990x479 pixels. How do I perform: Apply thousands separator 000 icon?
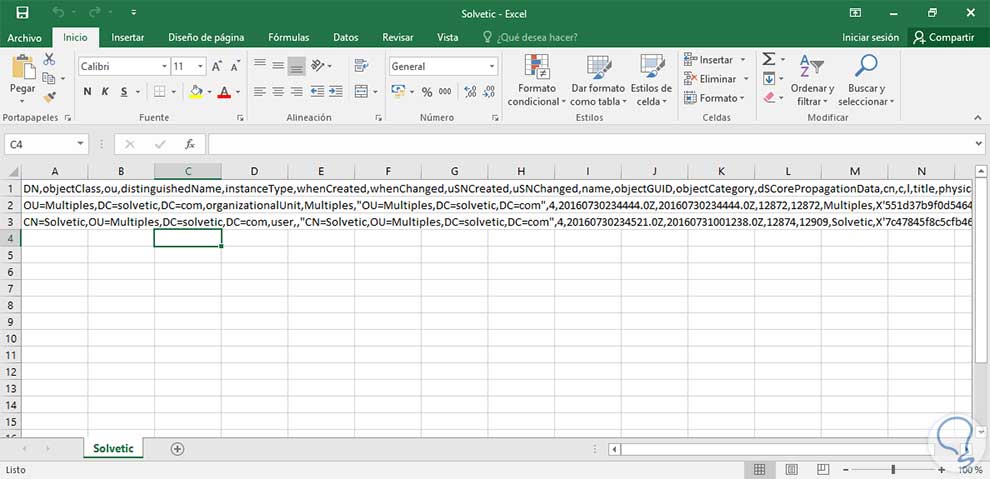click(x=445, y=92)
